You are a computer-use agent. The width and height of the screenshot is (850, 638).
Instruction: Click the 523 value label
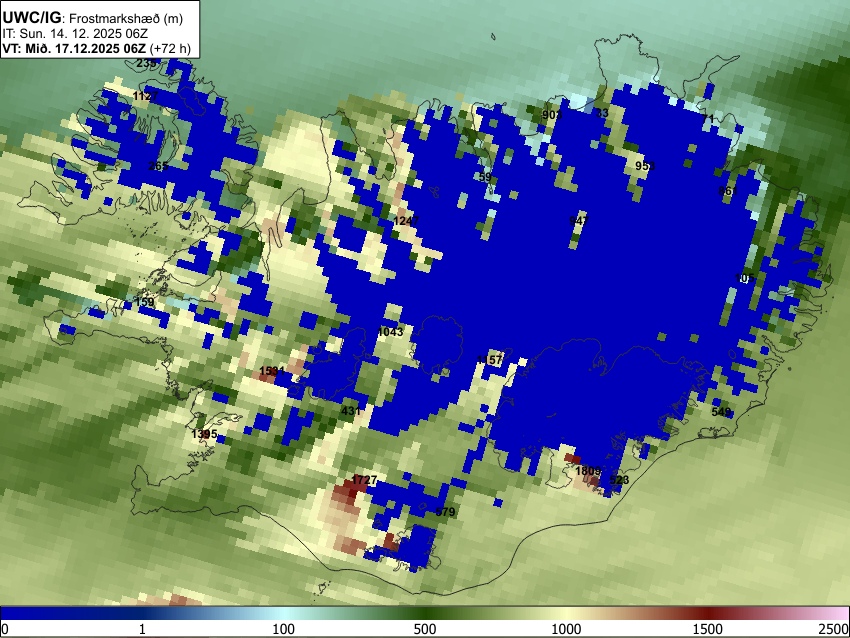(620, 480)
